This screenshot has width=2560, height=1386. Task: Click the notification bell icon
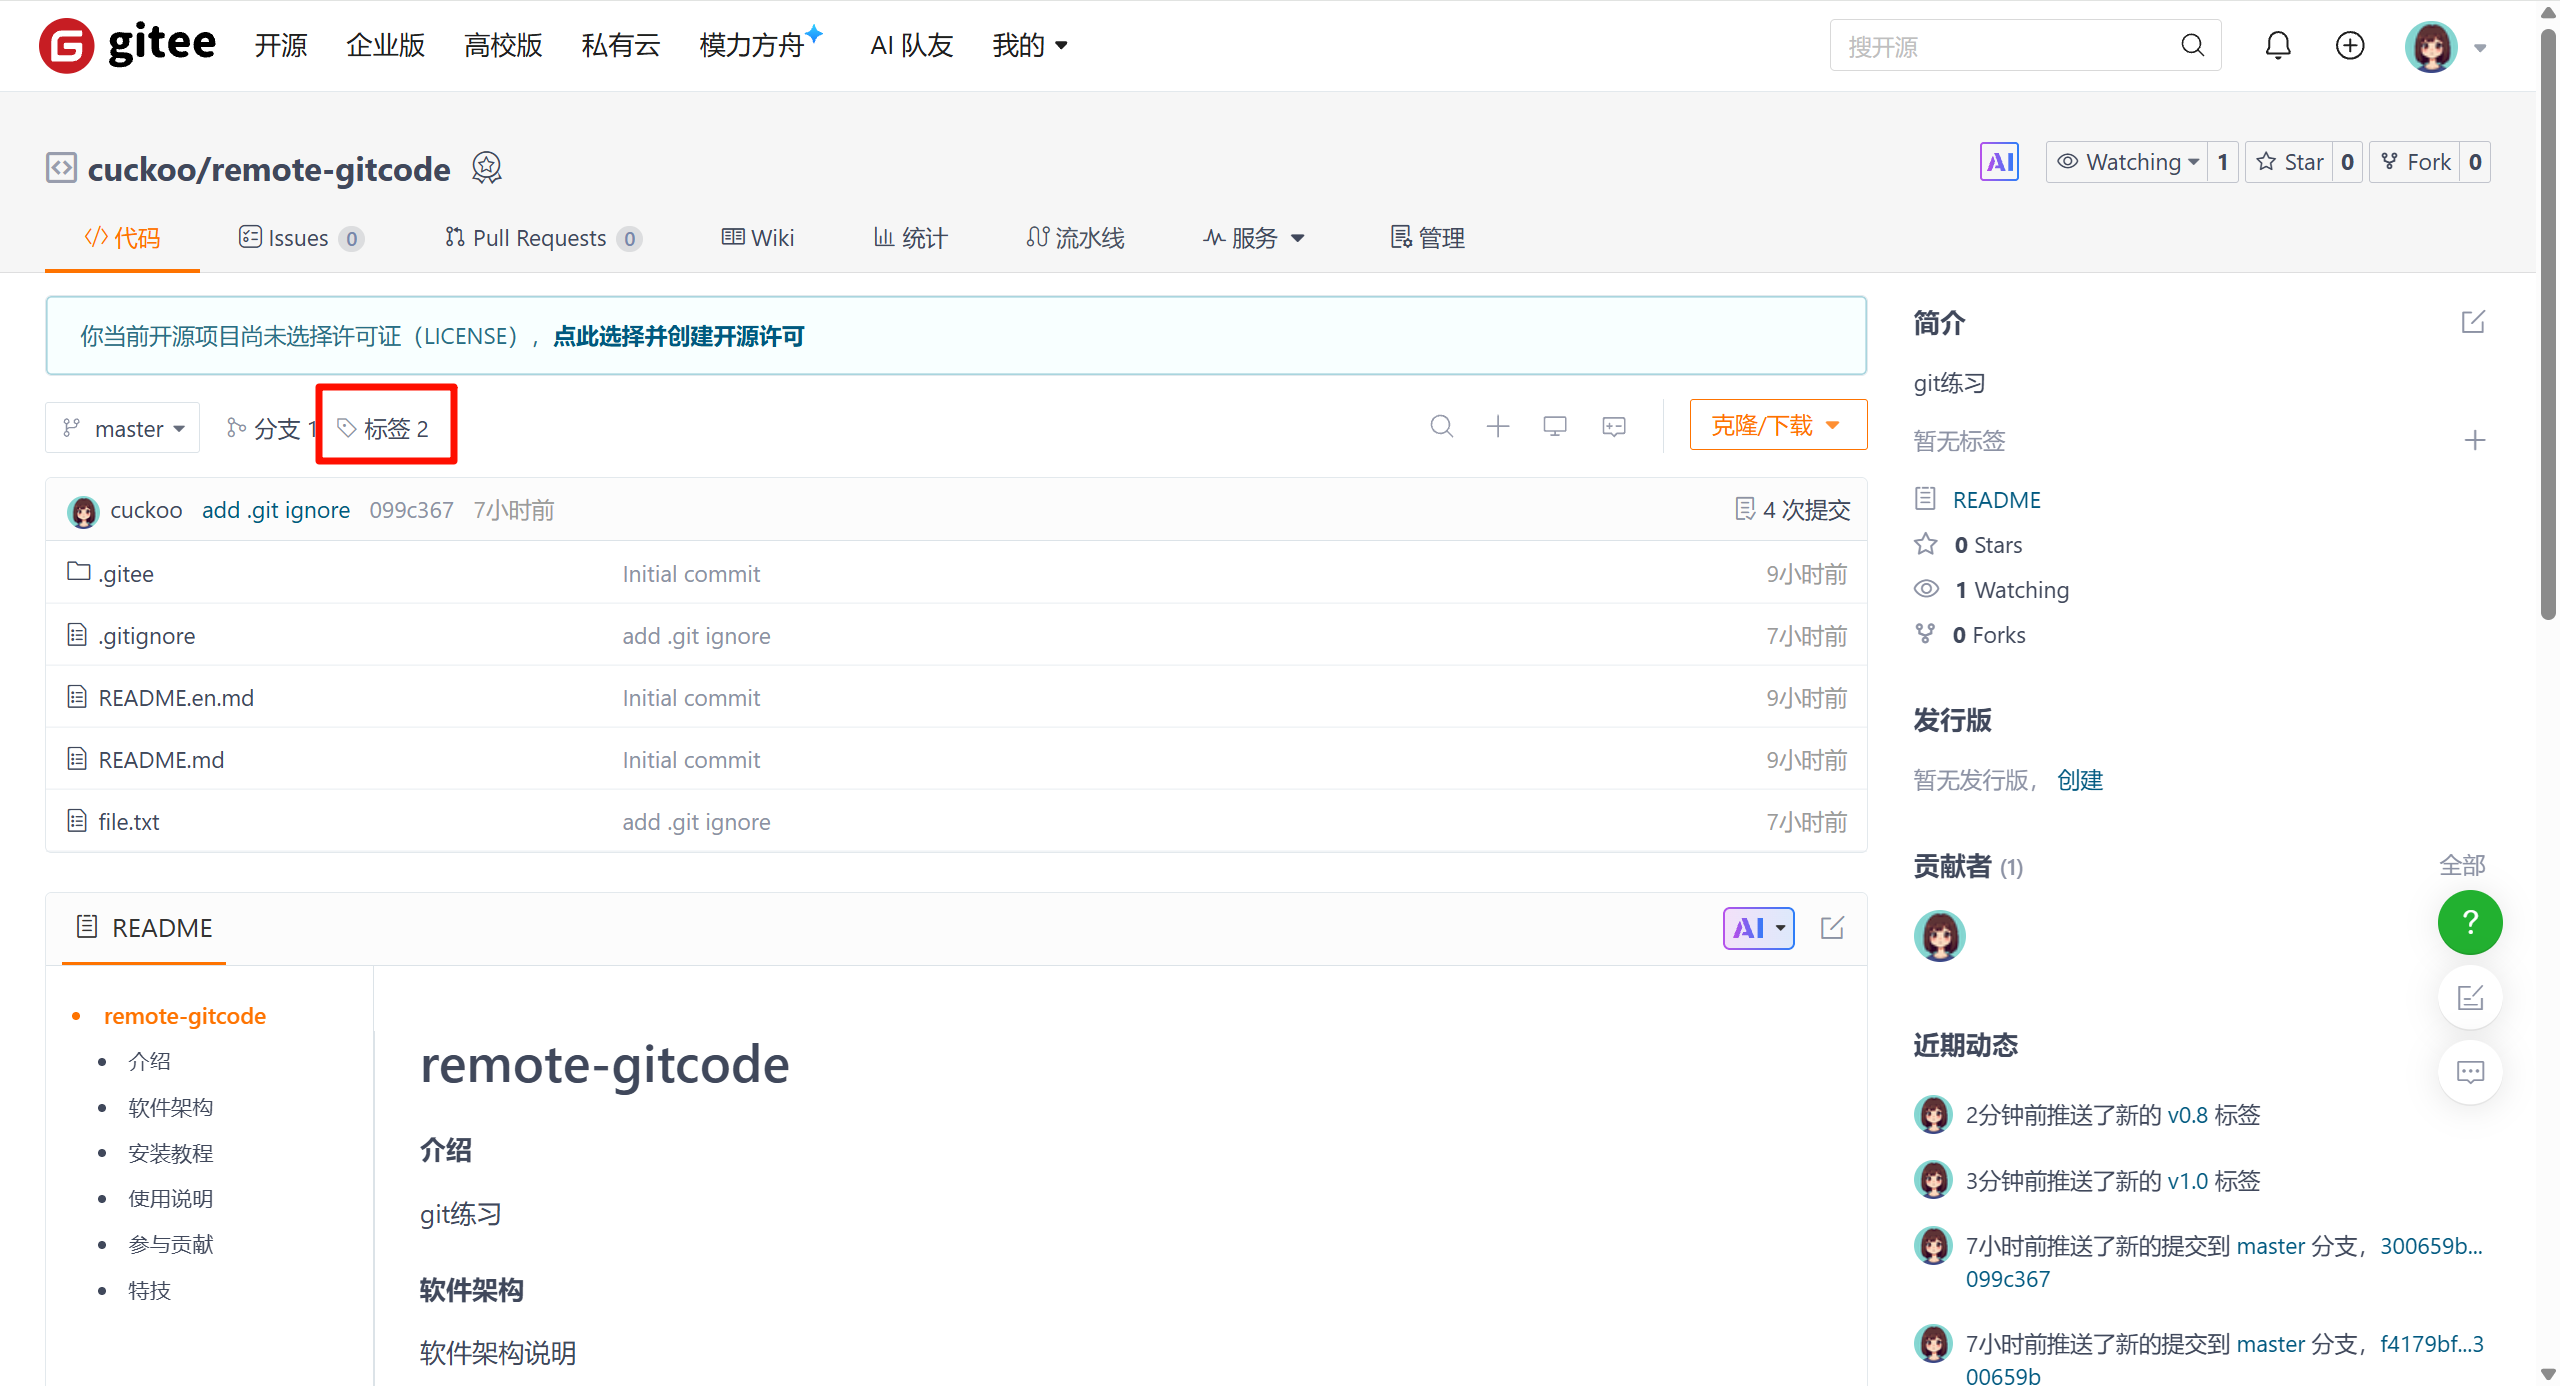pos(2277,46)
